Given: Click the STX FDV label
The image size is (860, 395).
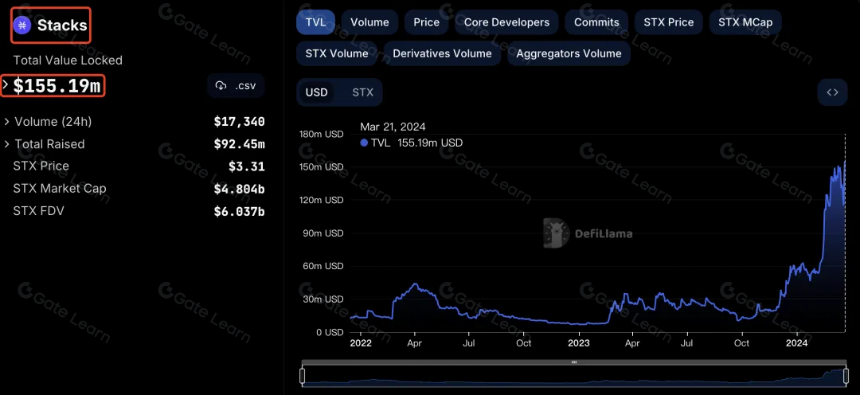Looking at the screenshot, I should click(38, 211).
